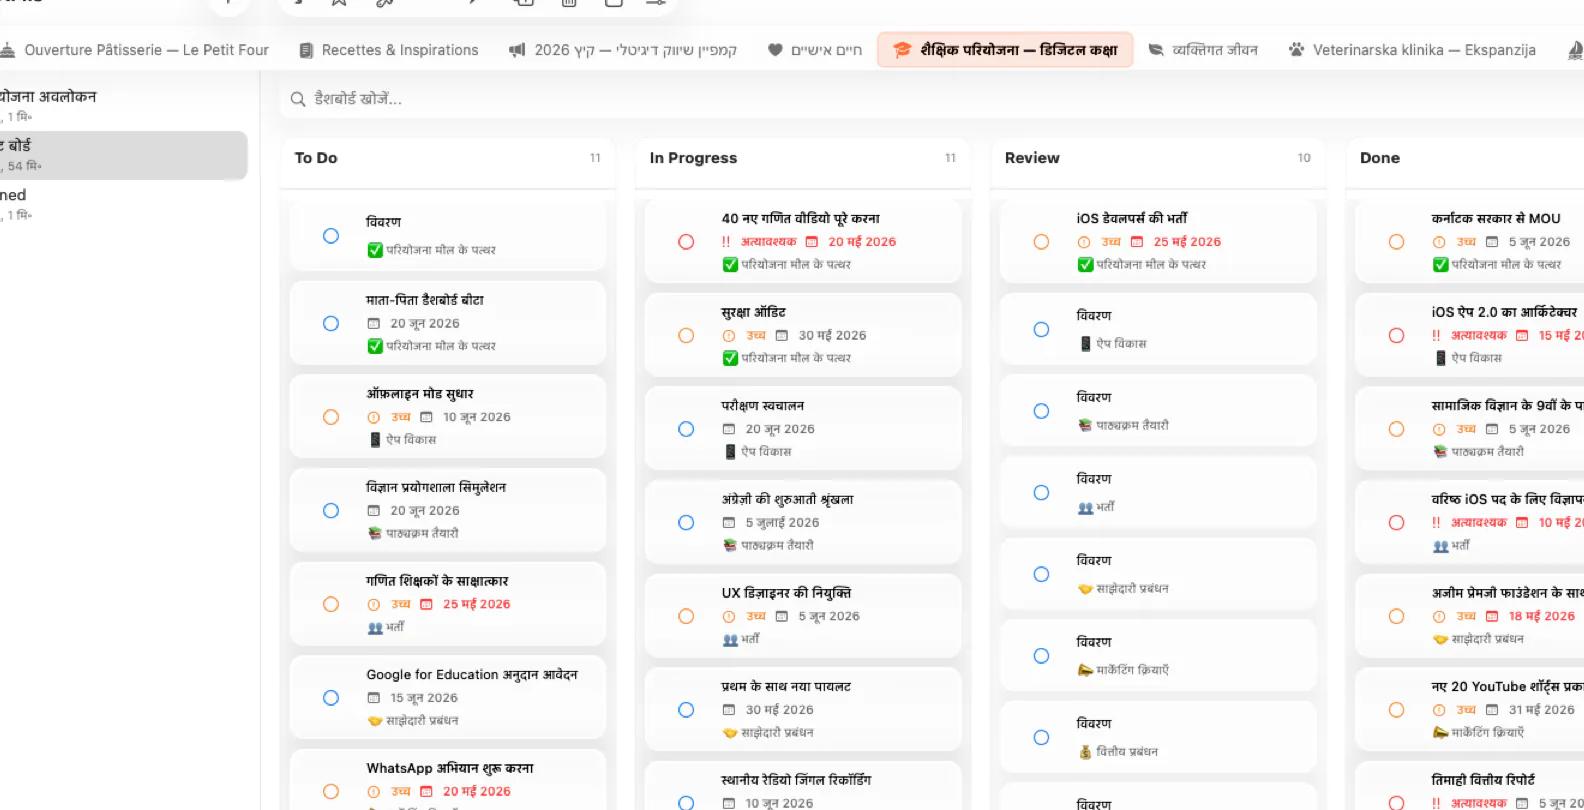The image size is (1584, 810).
Task: Click megaphone icon on Review मार्केटिंग क्रियाएँ card
Action: (x=1085, y=671)
